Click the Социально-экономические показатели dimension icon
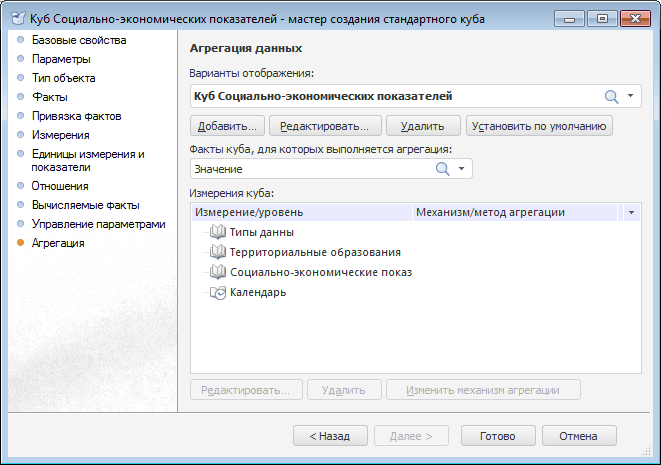This screenshot has height=465, width=661. (218, 272)
